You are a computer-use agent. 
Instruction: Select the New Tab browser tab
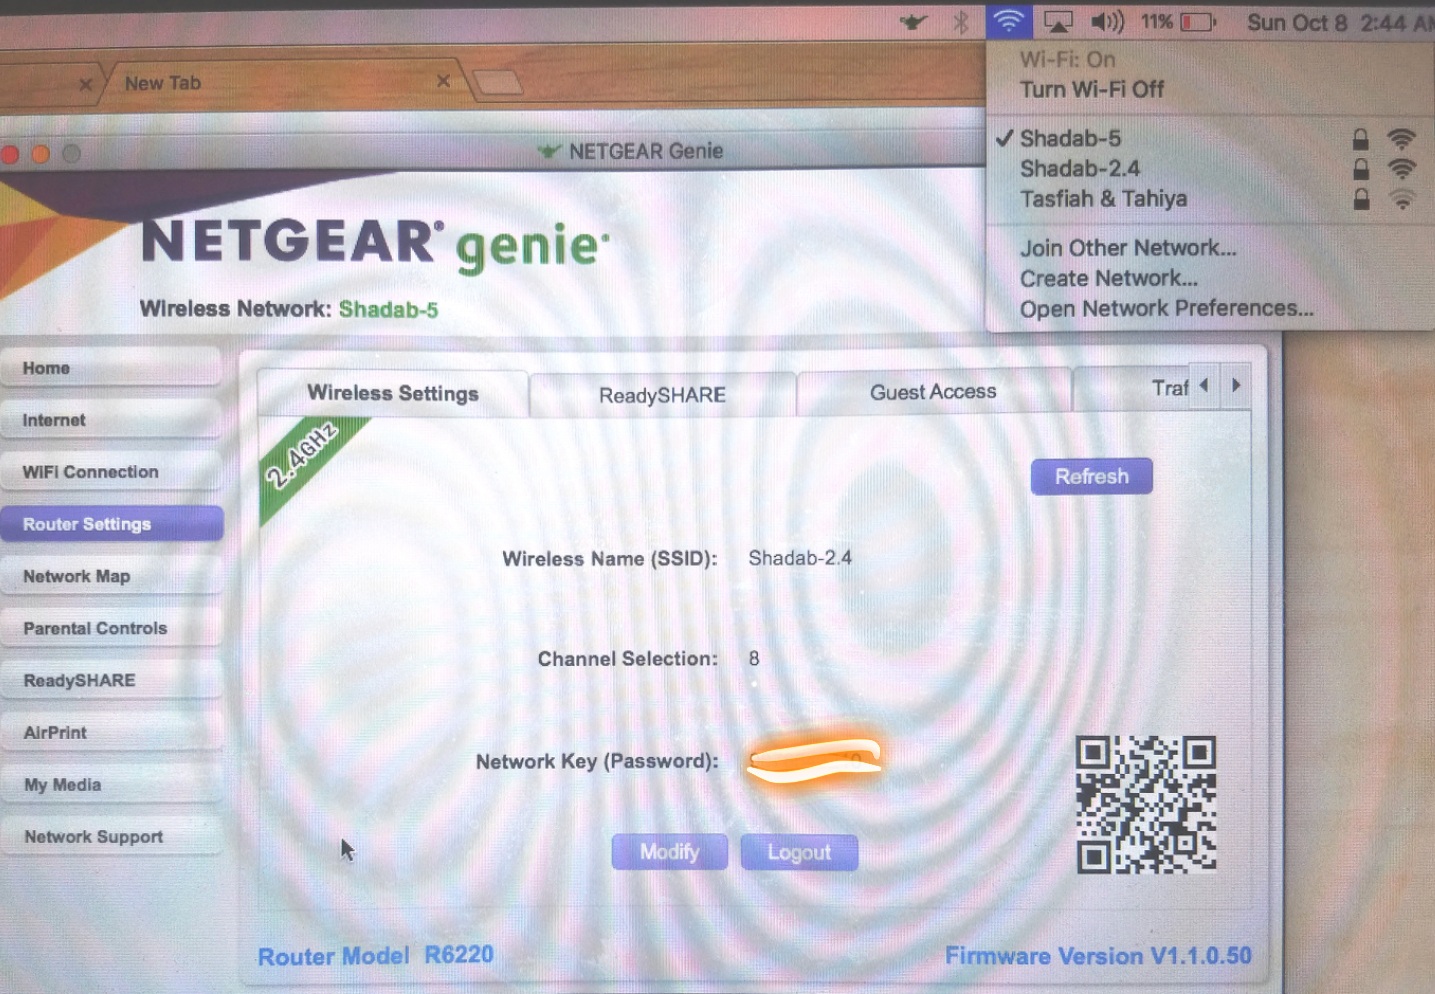(285, 82)
